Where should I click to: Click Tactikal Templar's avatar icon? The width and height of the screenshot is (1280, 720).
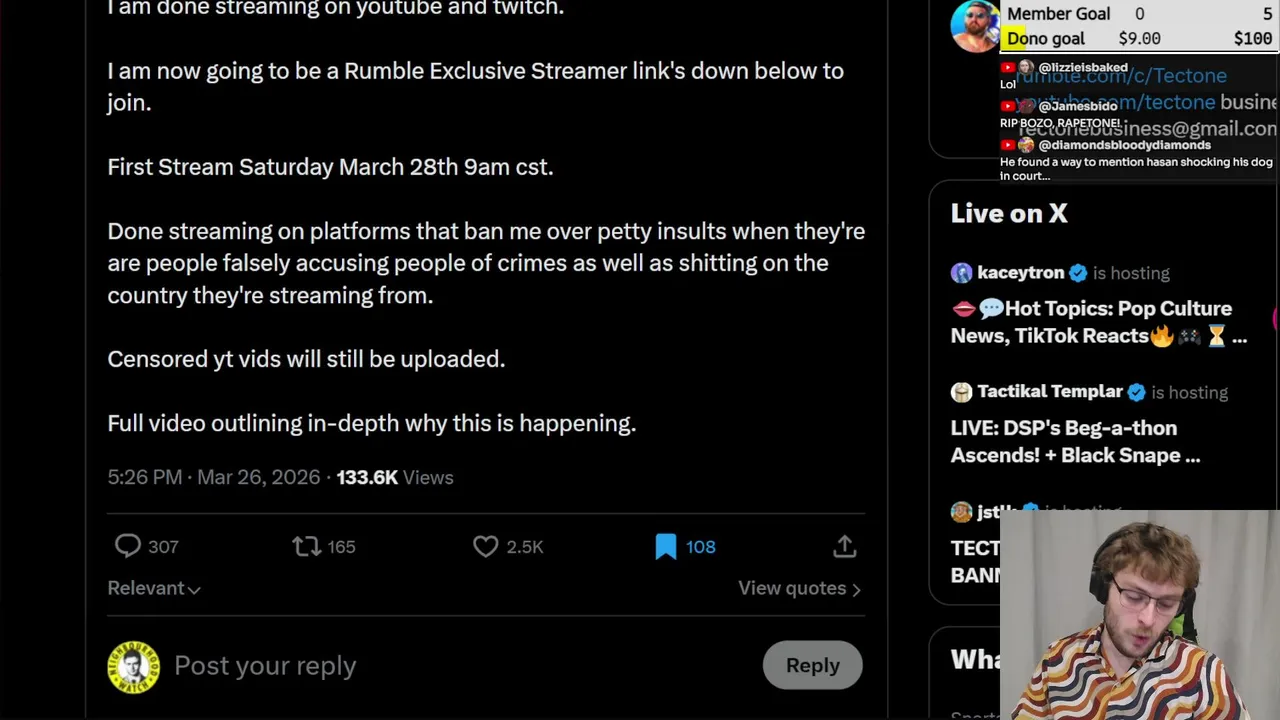pyautogui.click(x=961, y=392)
